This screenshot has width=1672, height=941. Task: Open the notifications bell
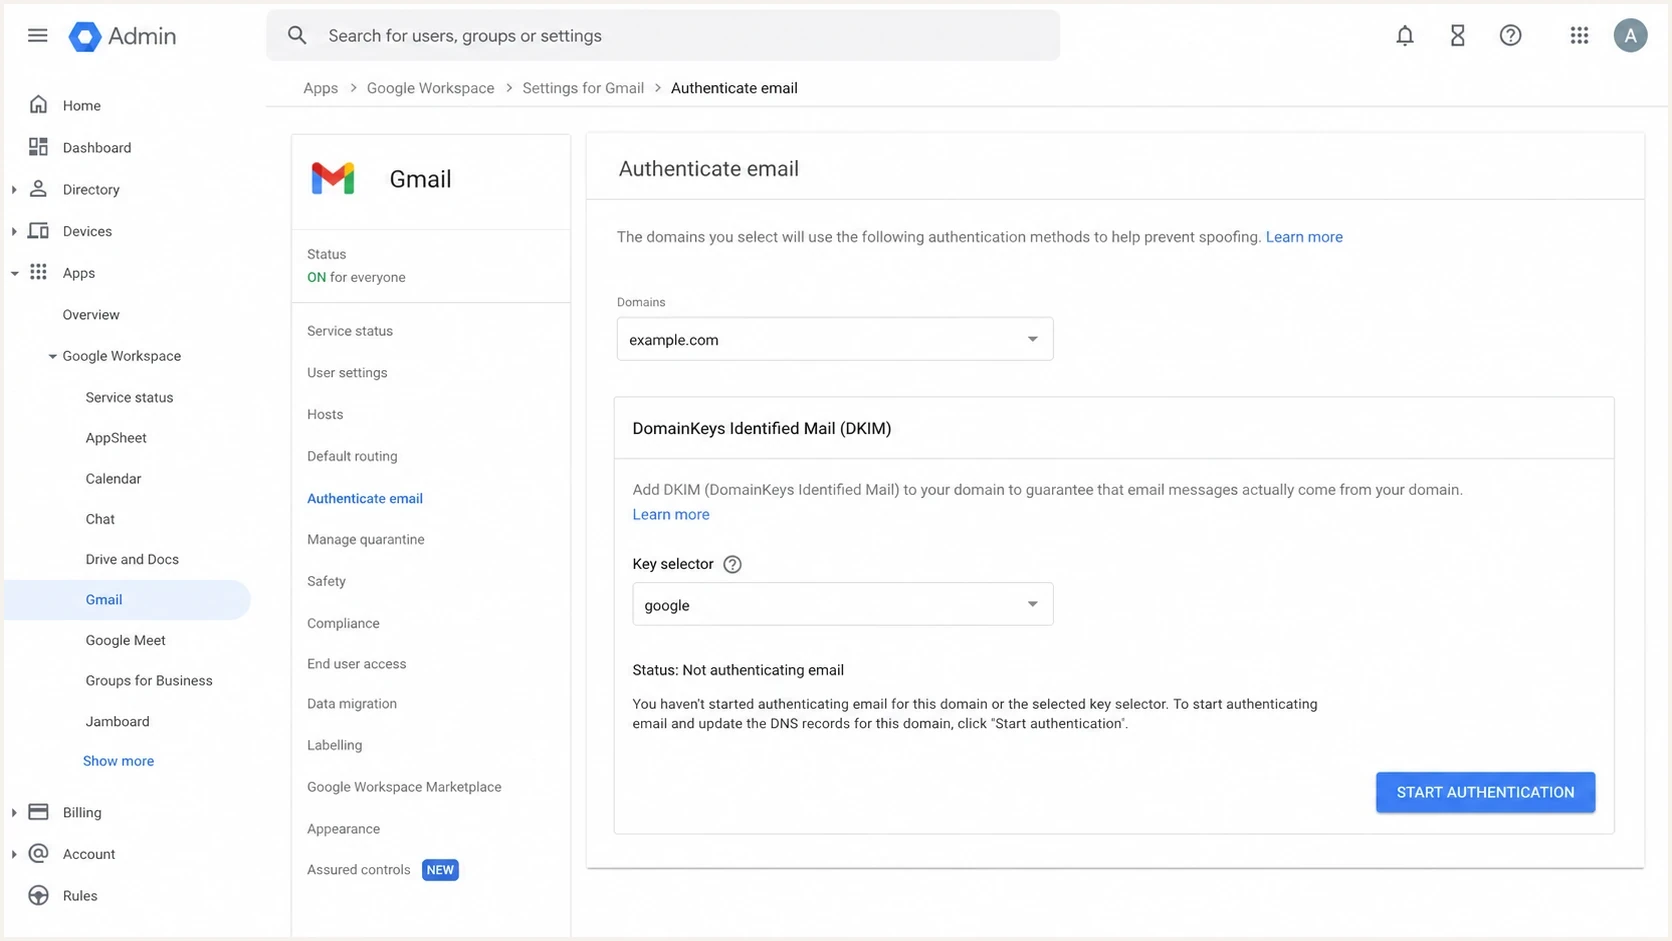pyautogui.click(x=1405, y=36)
